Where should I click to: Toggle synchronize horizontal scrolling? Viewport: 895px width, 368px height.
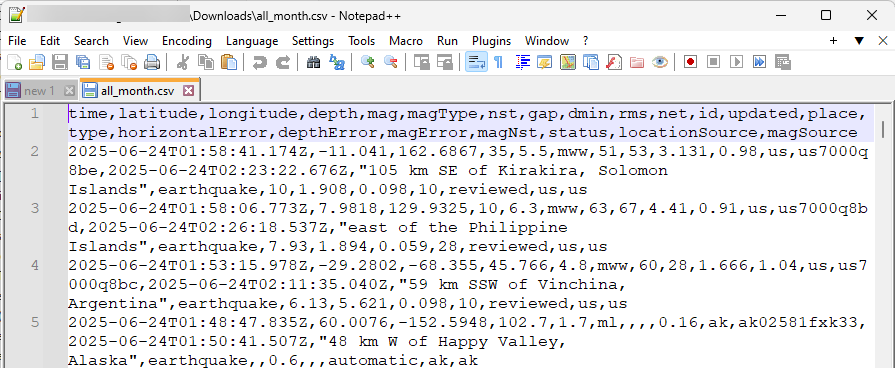pyautogui.click(x=445, y=62)
